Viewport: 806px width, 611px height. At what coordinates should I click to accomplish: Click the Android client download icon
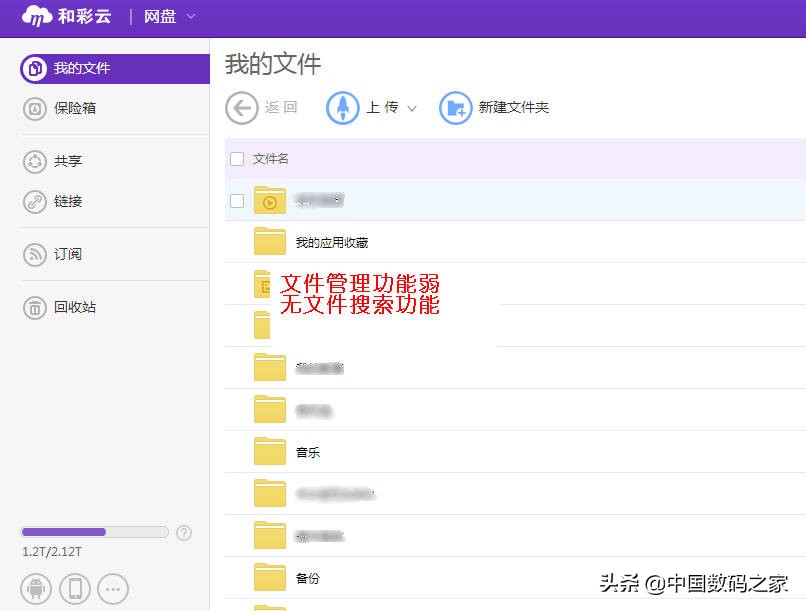pos(35,588)
